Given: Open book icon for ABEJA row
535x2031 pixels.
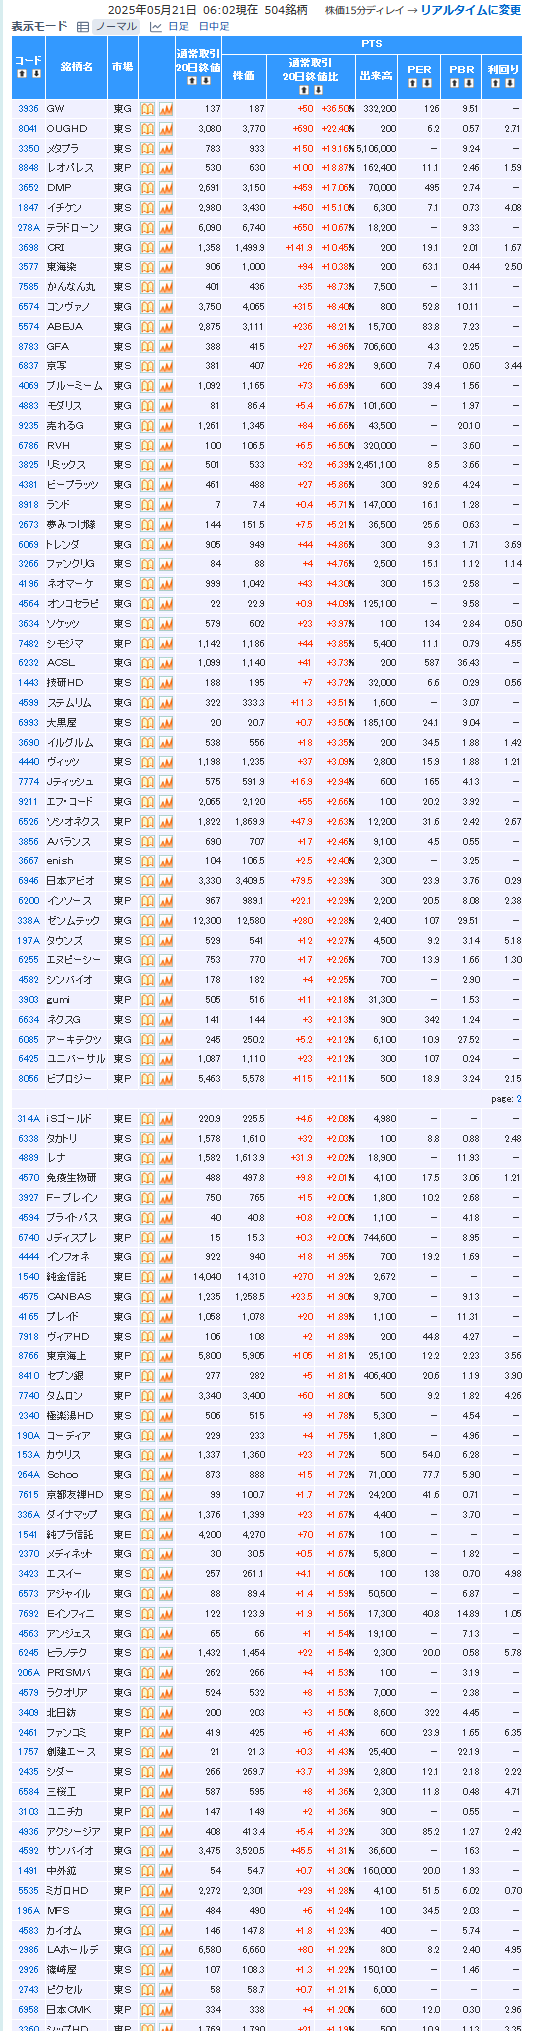Looking at the screenshot, I should point(147,326).
